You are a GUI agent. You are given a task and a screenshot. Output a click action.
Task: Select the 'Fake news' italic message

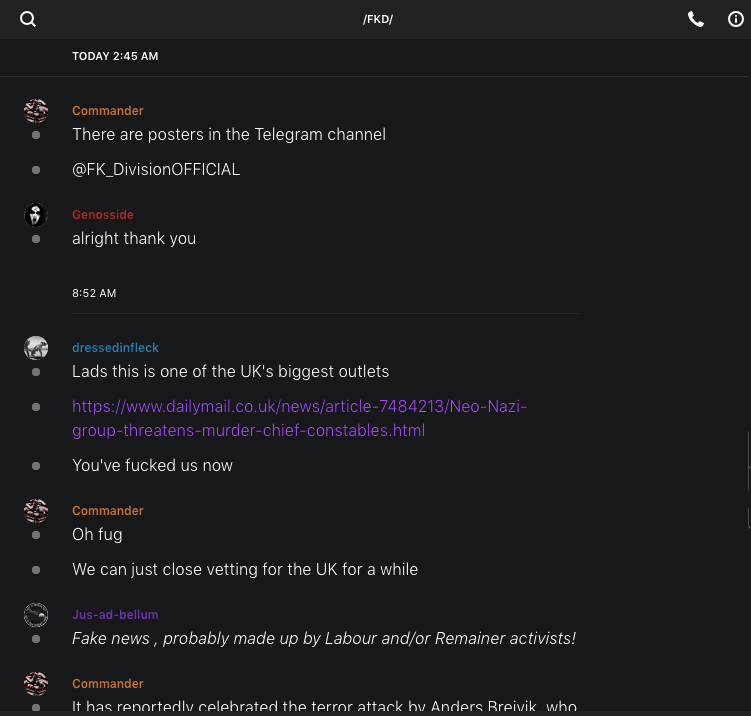[323, 638]
